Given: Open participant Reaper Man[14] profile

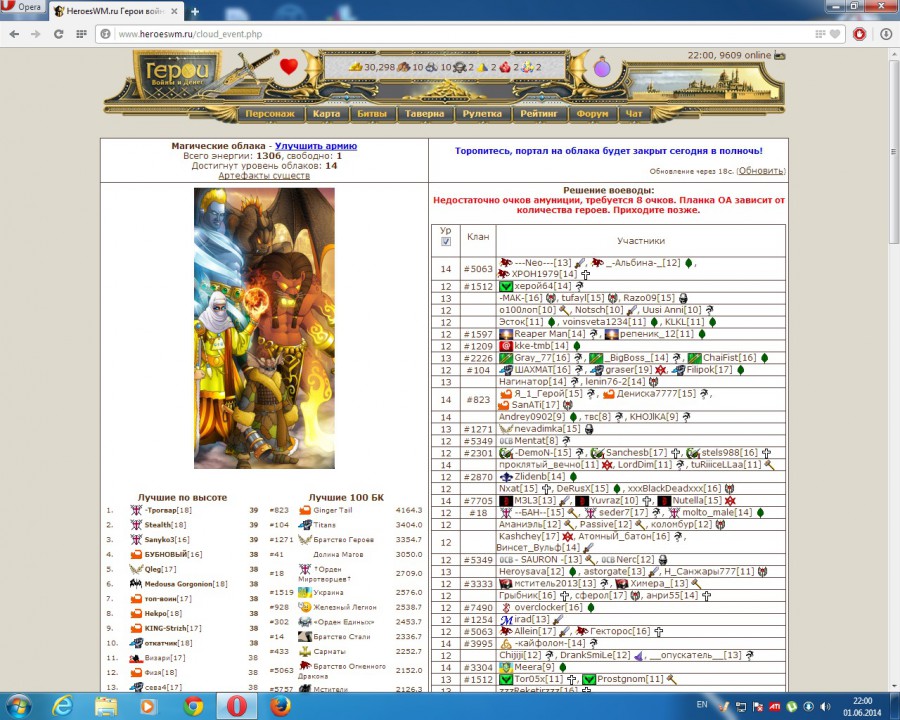Looking at the screenshot, I should click(x=550, y=334).
